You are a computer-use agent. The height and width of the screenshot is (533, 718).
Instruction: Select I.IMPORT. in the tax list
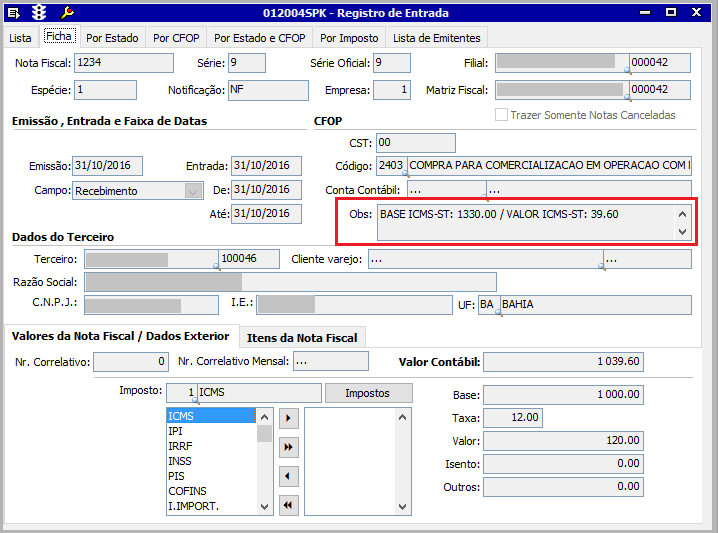211,506
